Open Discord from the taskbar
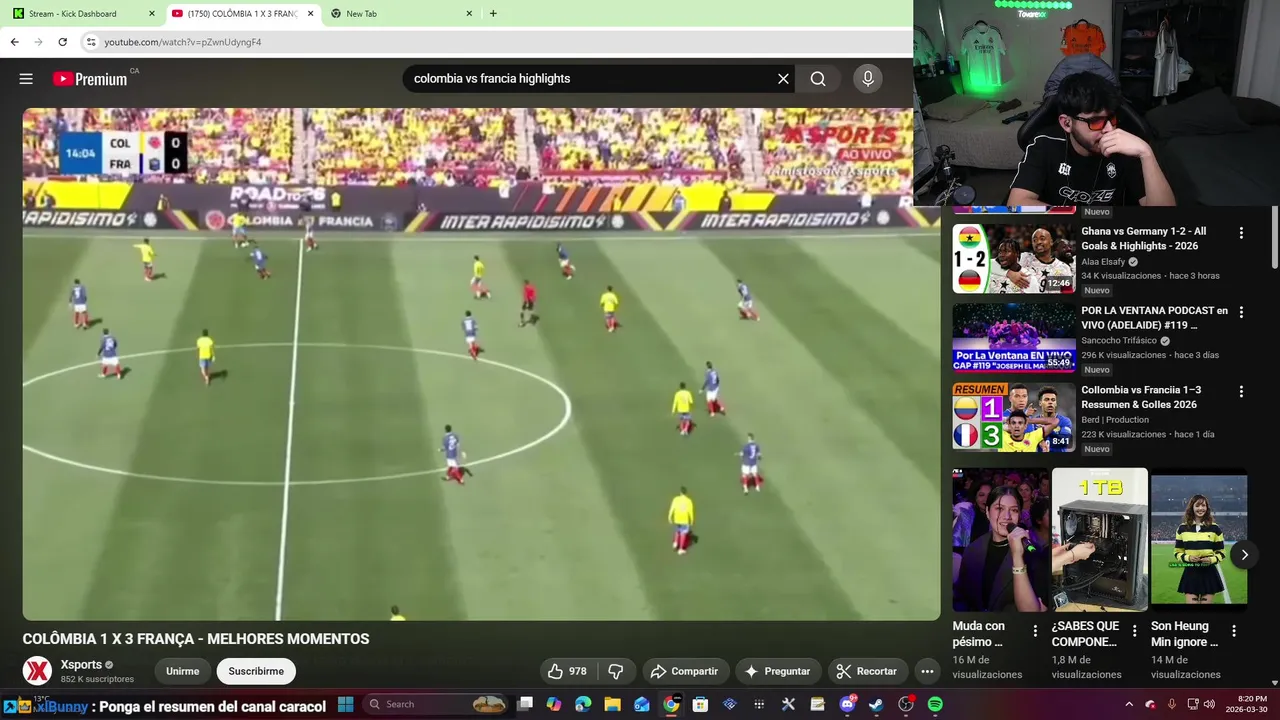Screen dimensions: 1280x720 [x=847, y=704]
